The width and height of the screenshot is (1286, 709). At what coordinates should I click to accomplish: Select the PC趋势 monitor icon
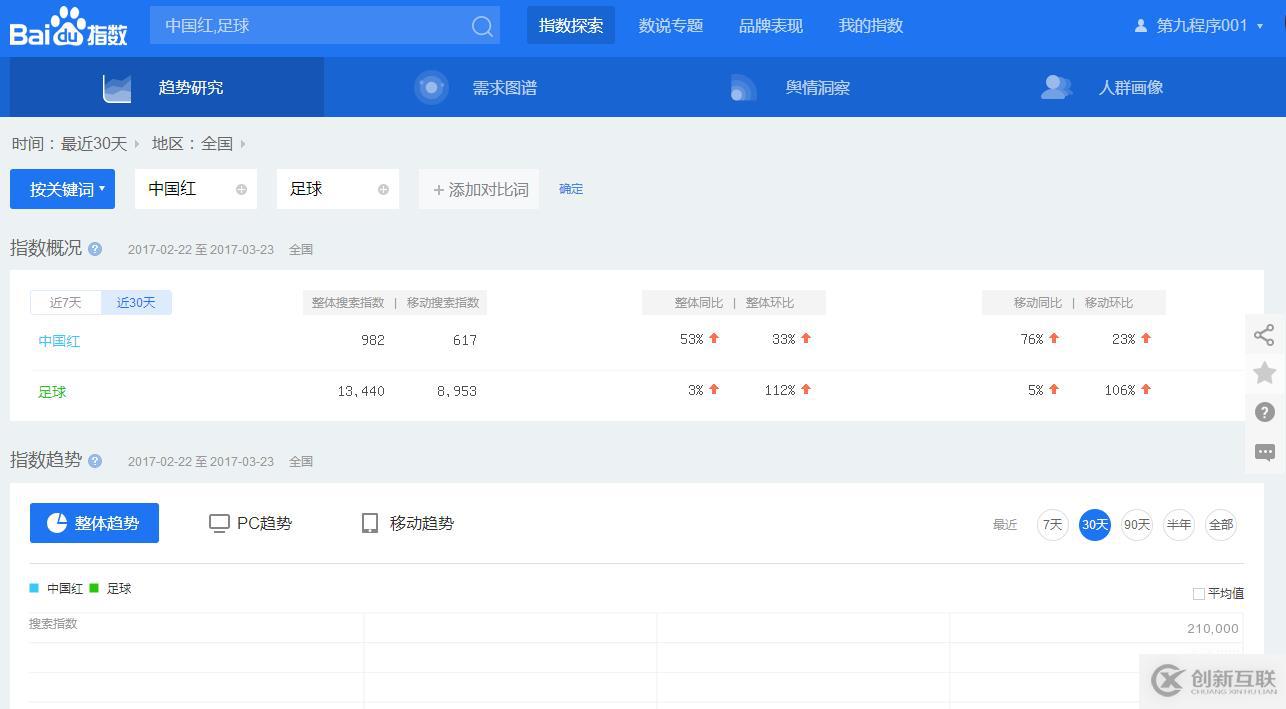coord(219,522)
